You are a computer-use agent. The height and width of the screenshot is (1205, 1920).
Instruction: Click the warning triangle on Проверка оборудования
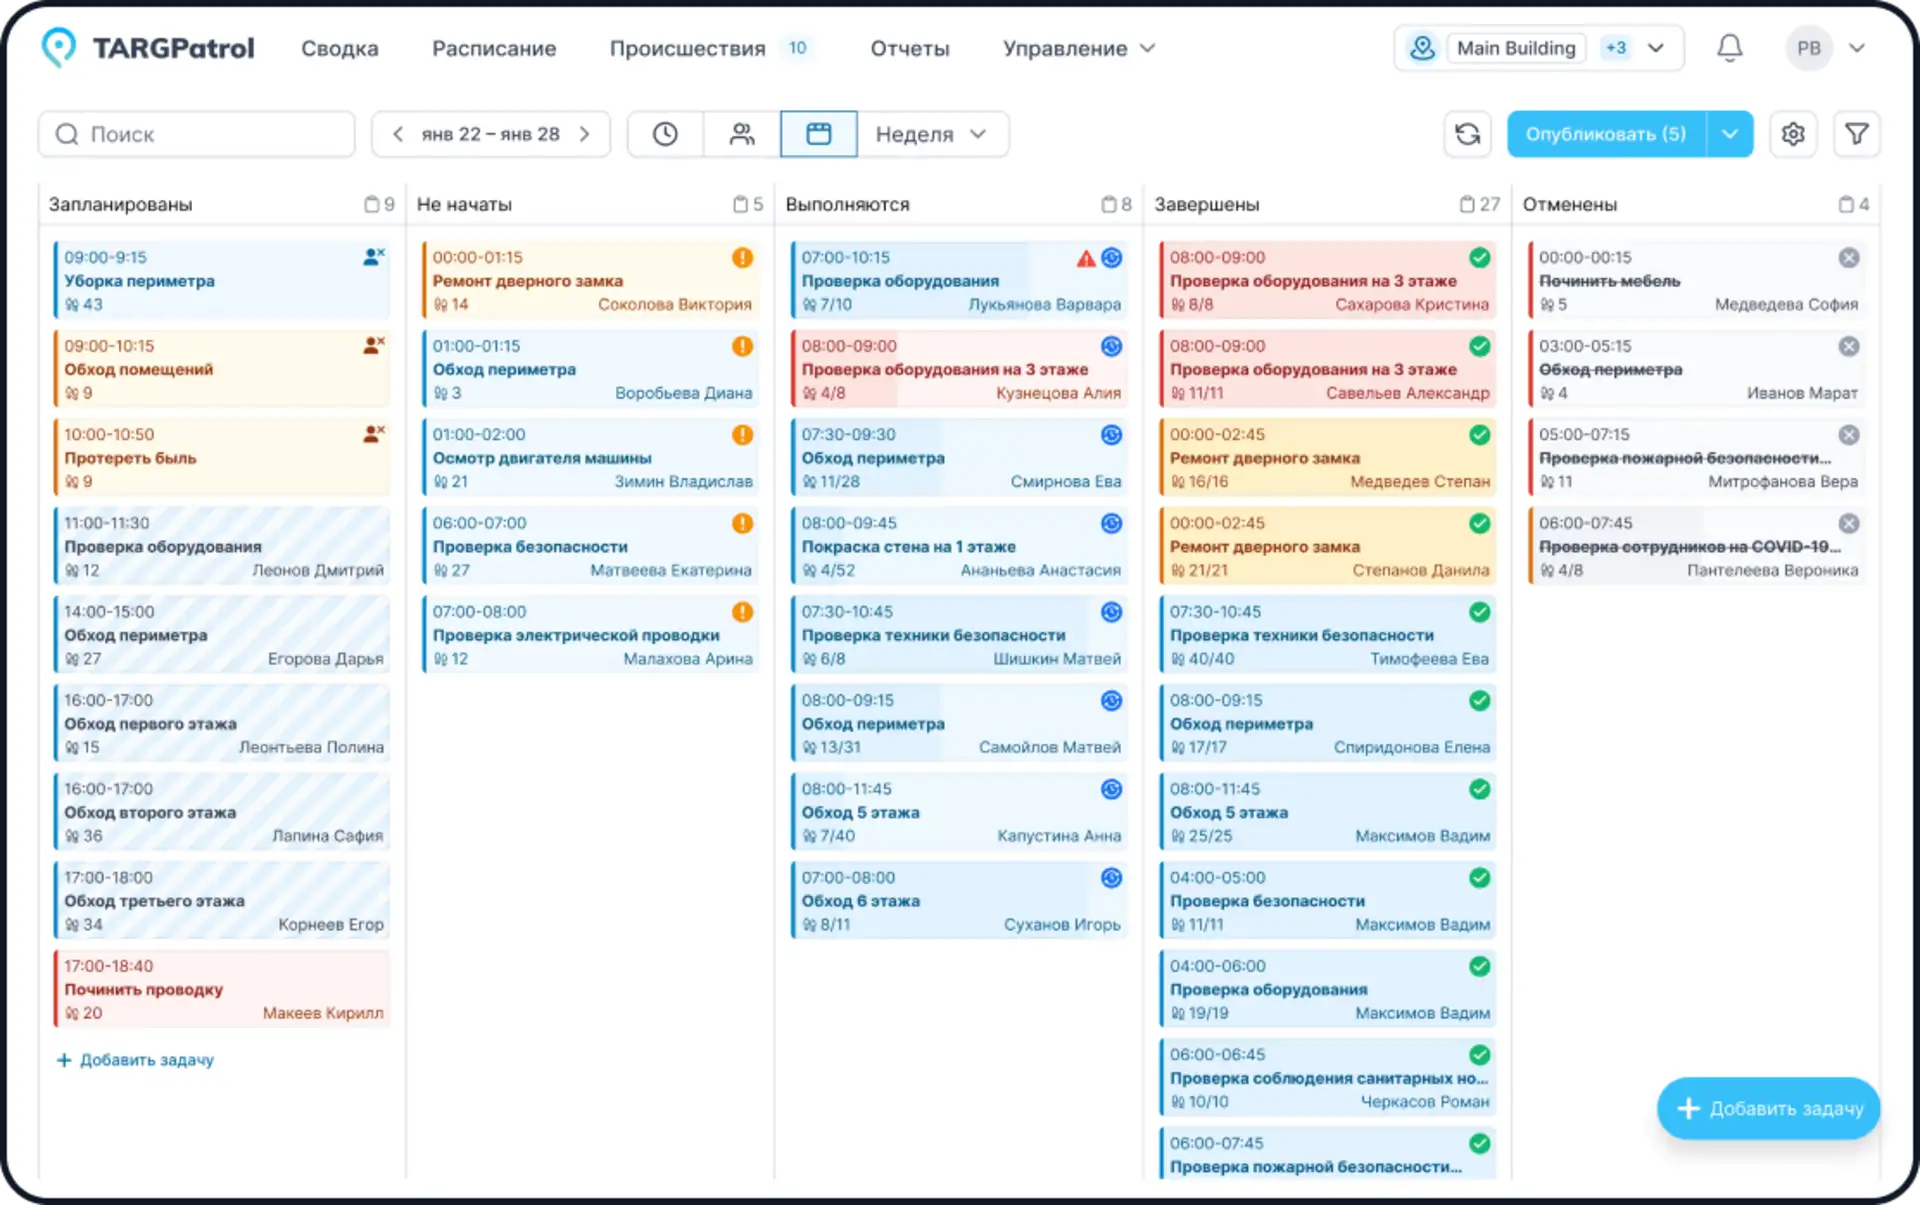(x=1085, y=258)
